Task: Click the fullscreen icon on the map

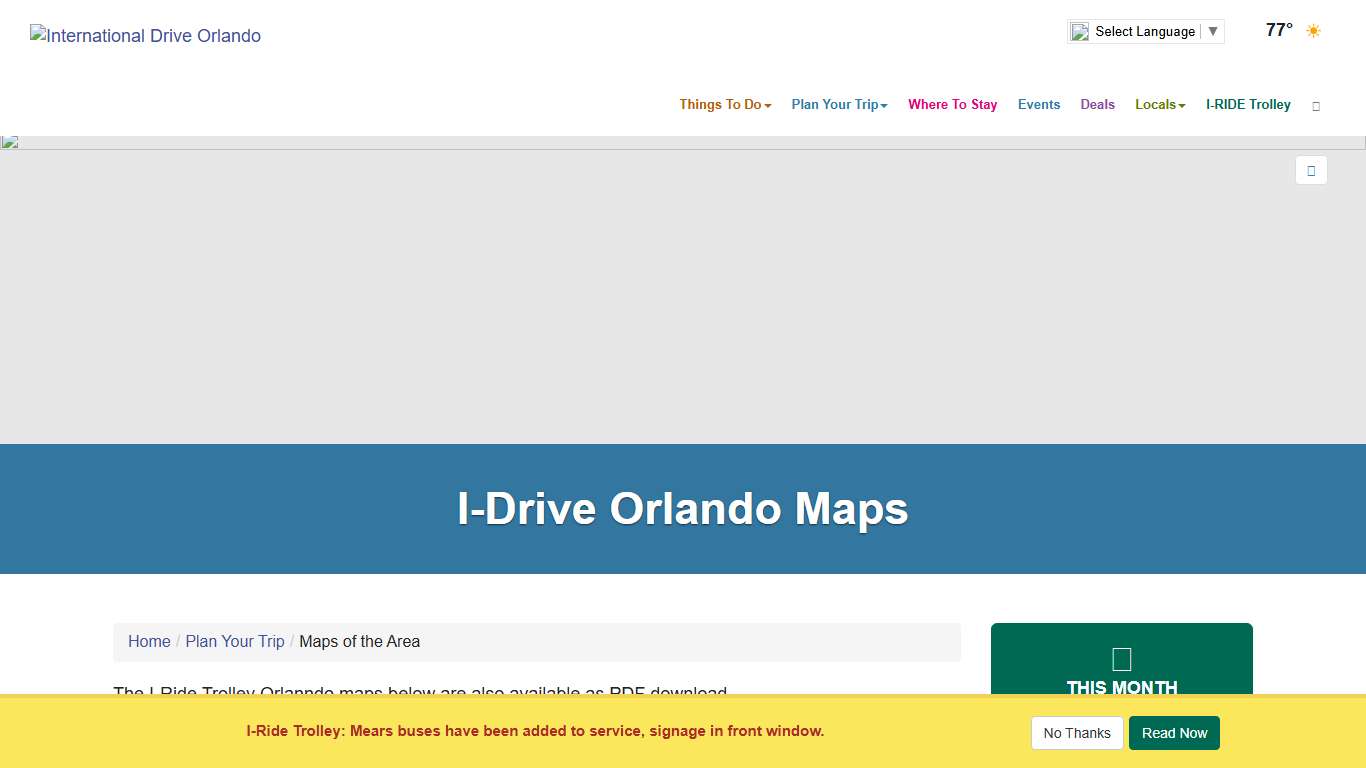Action: [x=1311, y=170]
